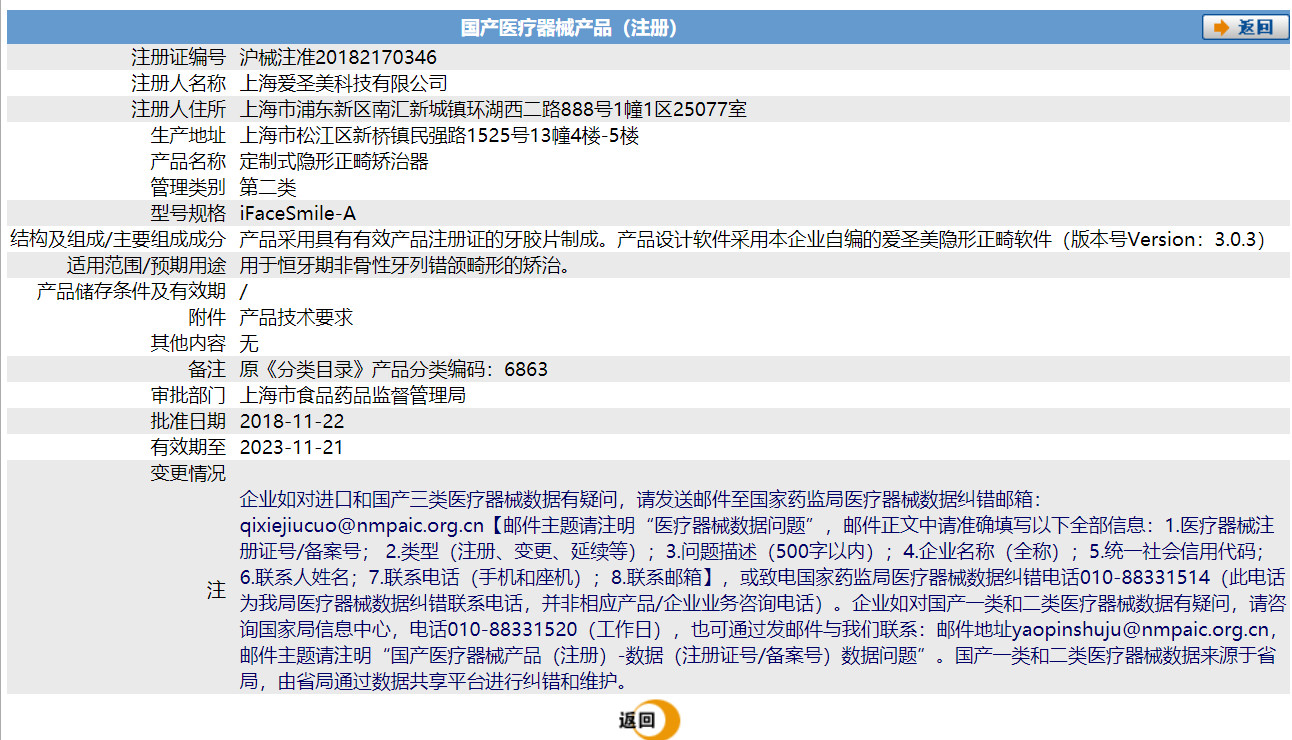Click attachment value 产品技术要求
Screen dimensions: 1292x740
(297, 318)
